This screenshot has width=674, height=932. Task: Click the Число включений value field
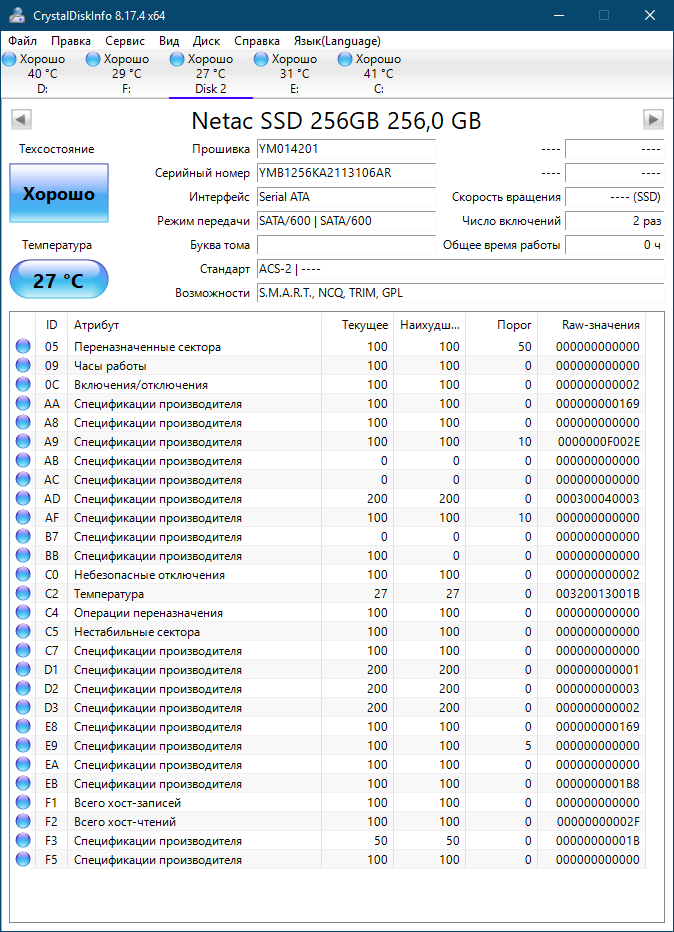615,221
